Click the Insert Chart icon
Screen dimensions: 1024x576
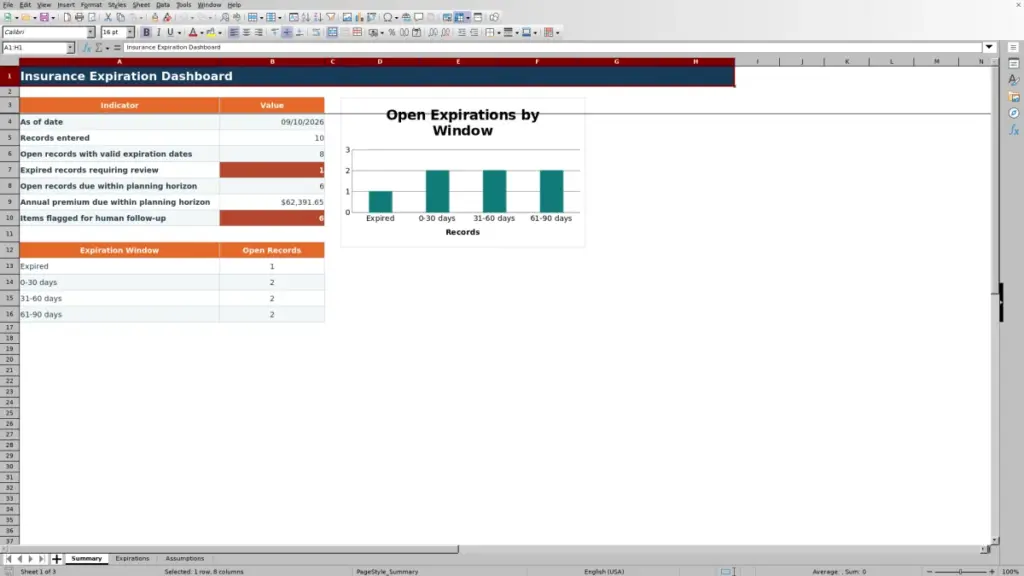(359, 18)
